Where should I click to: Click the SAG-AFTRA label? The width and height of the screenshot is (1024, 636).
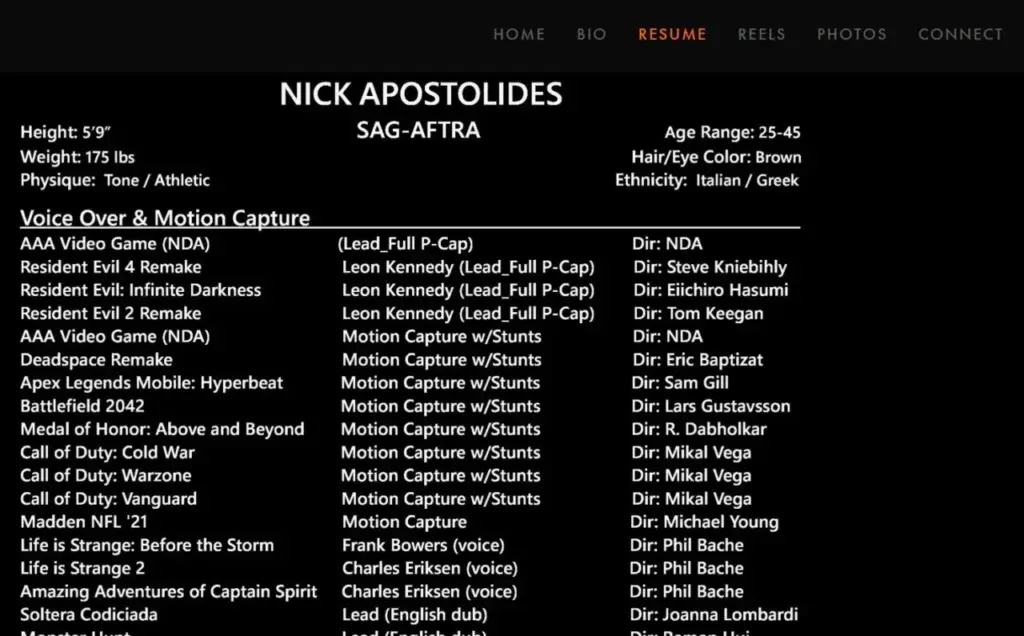(419, 130)
